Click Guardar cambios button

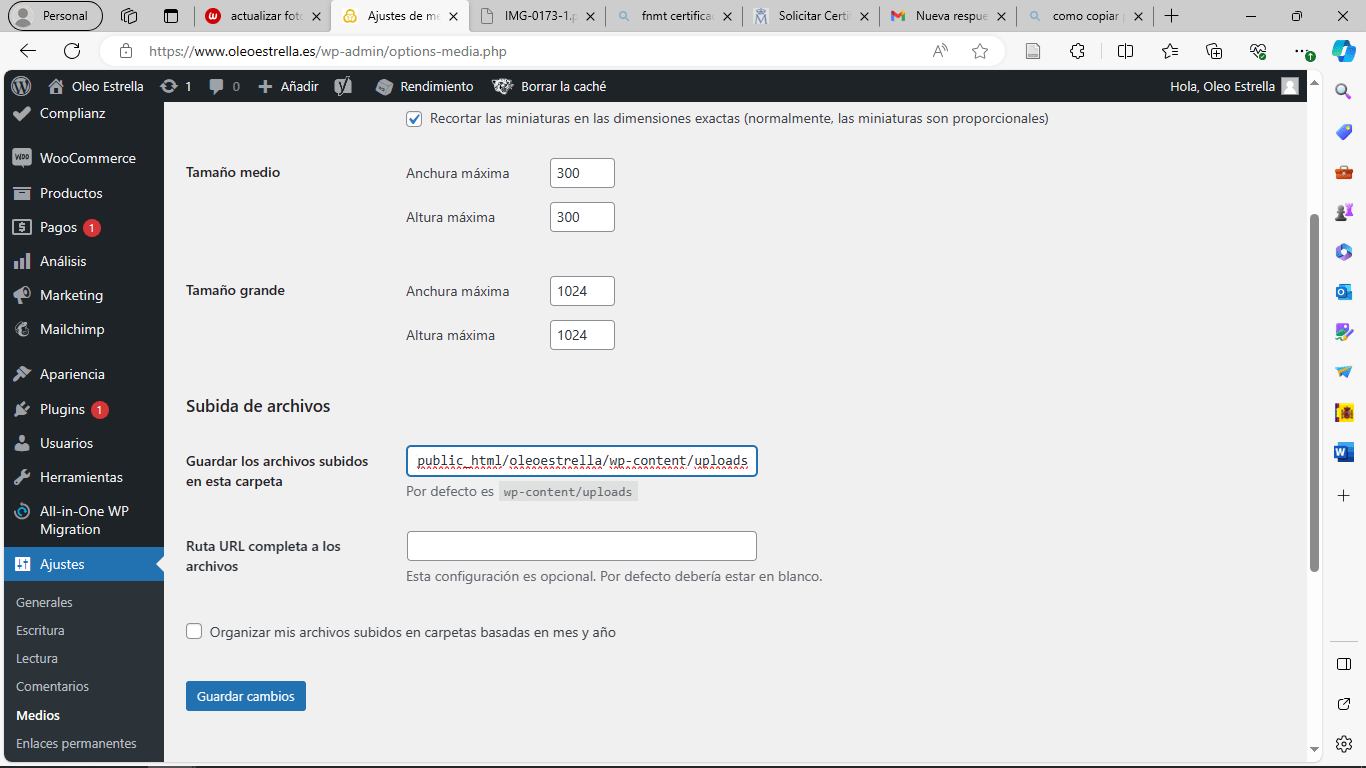246,696
